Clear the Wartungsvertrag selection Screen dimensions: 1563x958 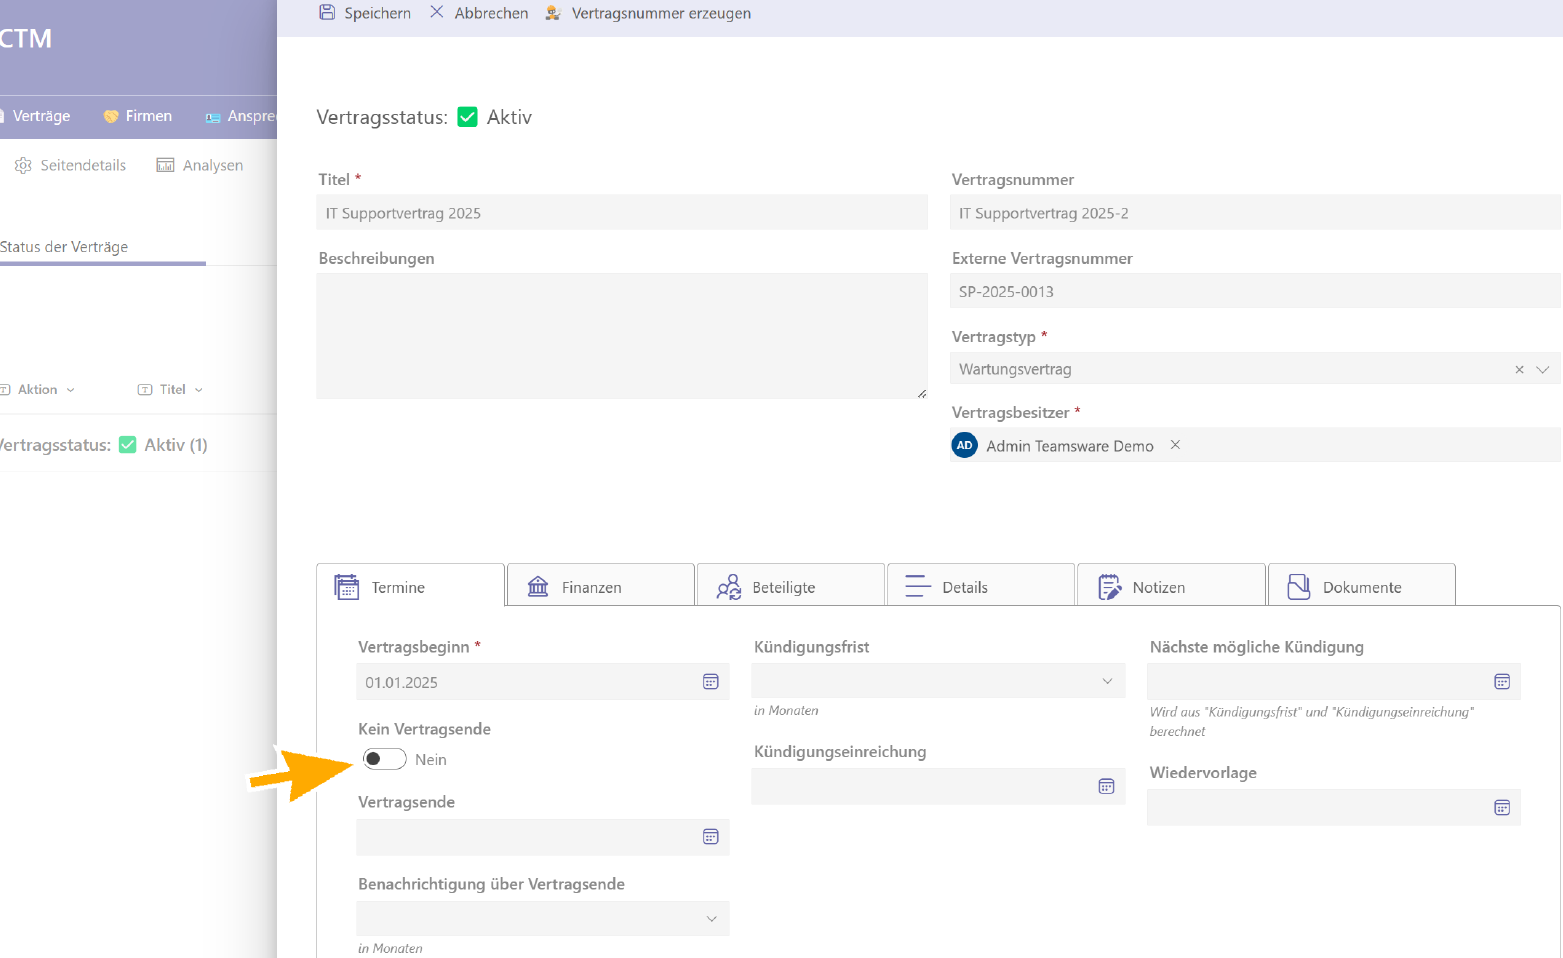1519,370
